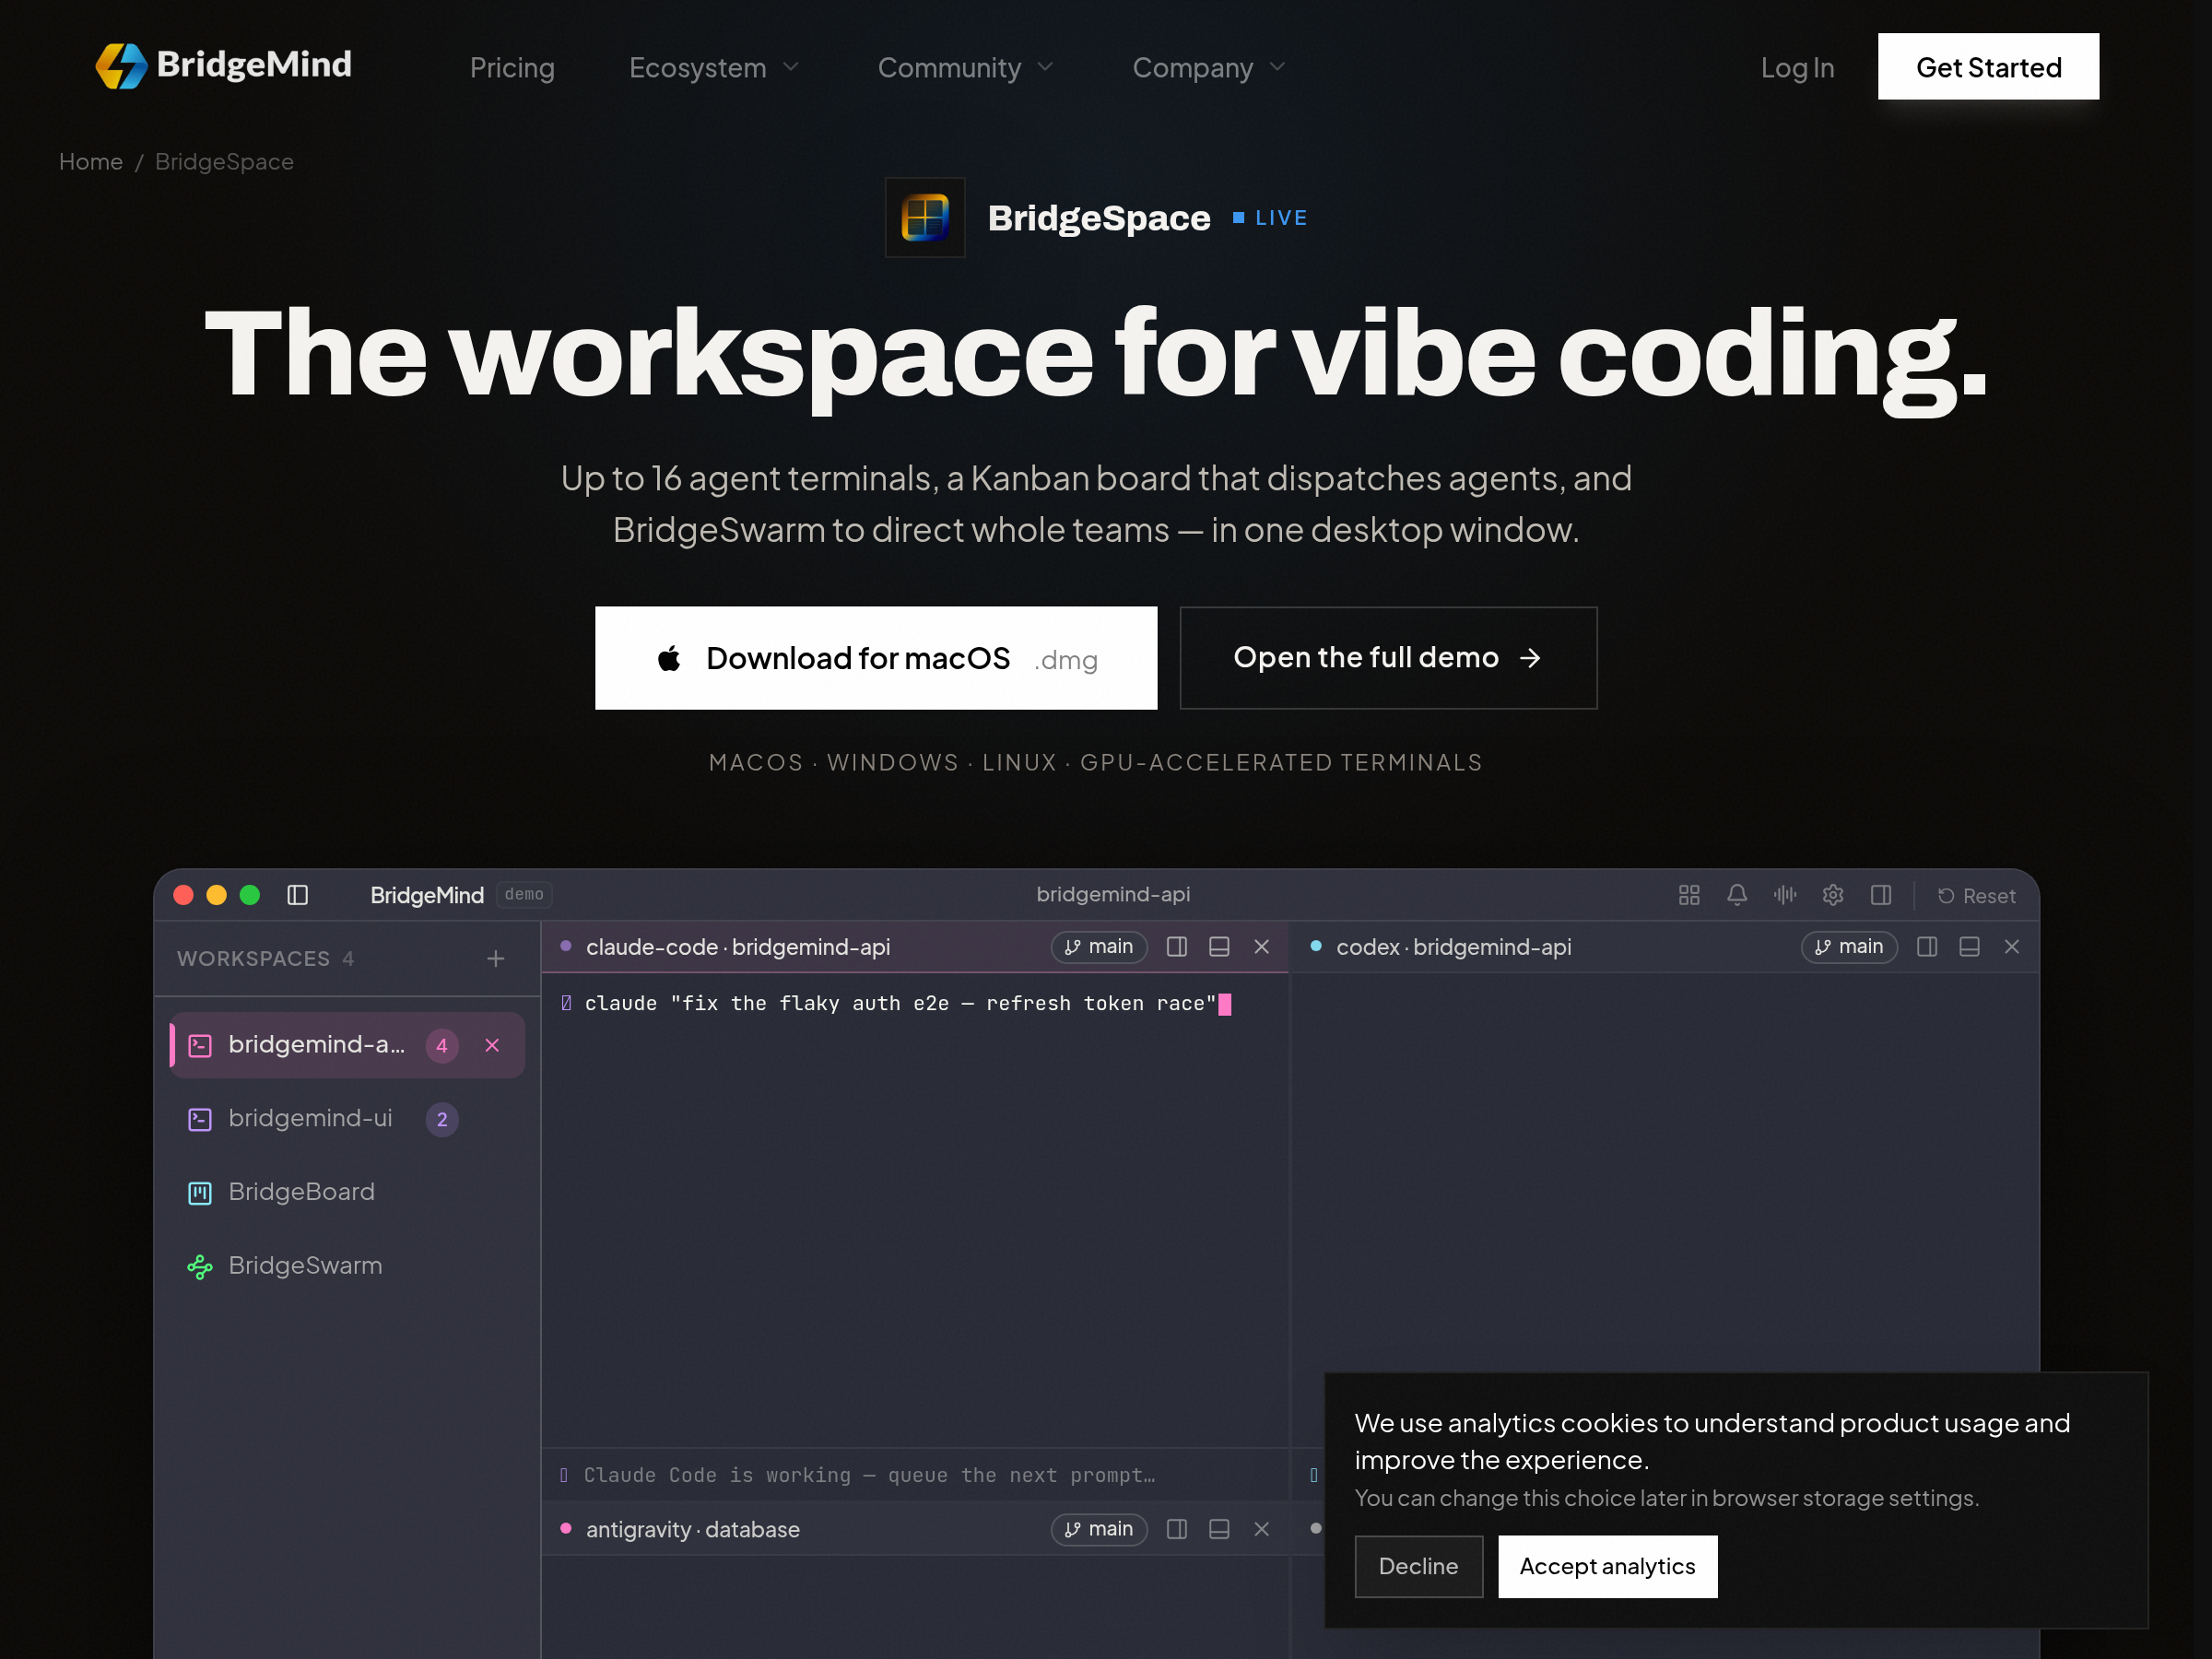Open the Log In page
This screenshot has height=1659, width=2212.
coord(1797,68)
